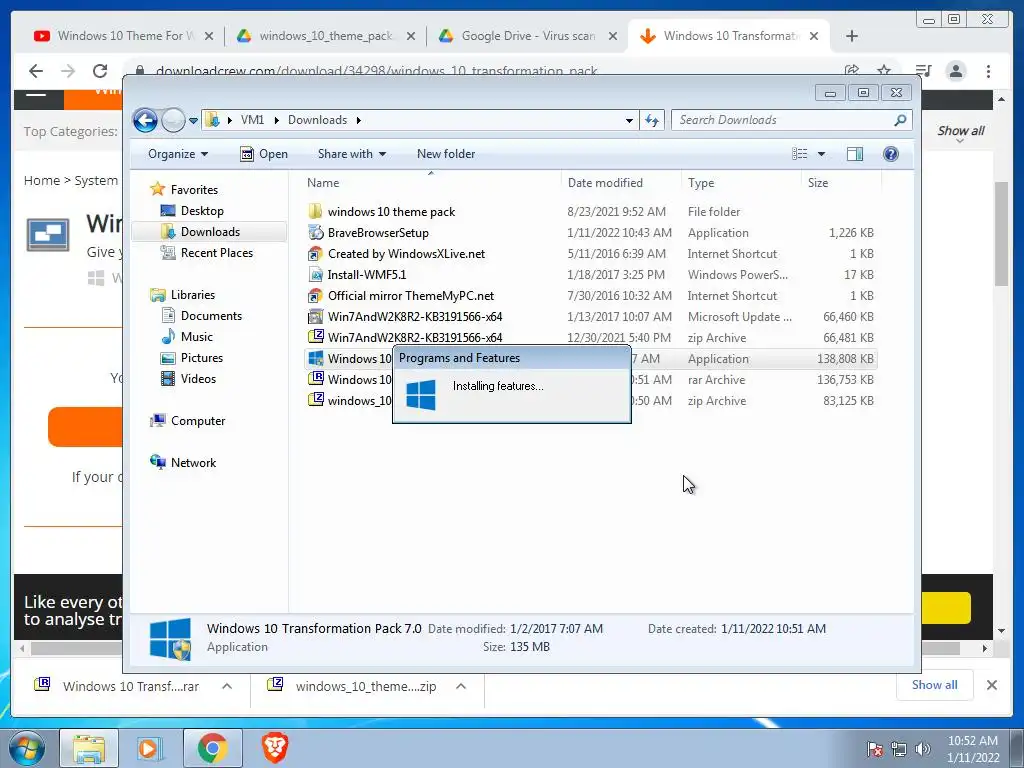
Task: Select Downloads in the navigation pane
Action: (210, 232)
